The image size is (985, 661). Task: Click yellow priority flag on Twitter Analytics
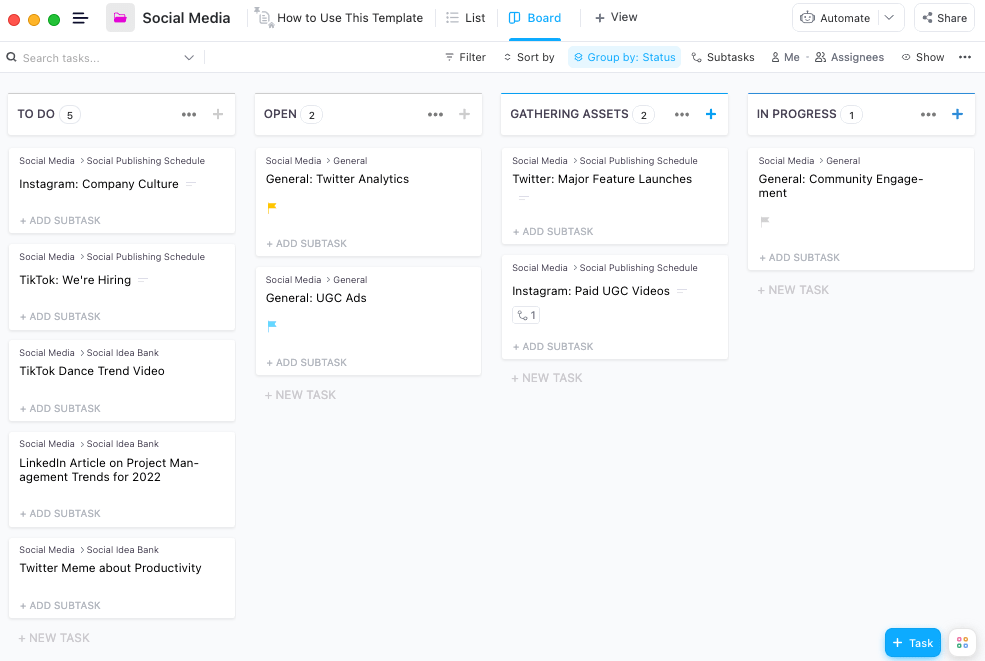[272, 208]
